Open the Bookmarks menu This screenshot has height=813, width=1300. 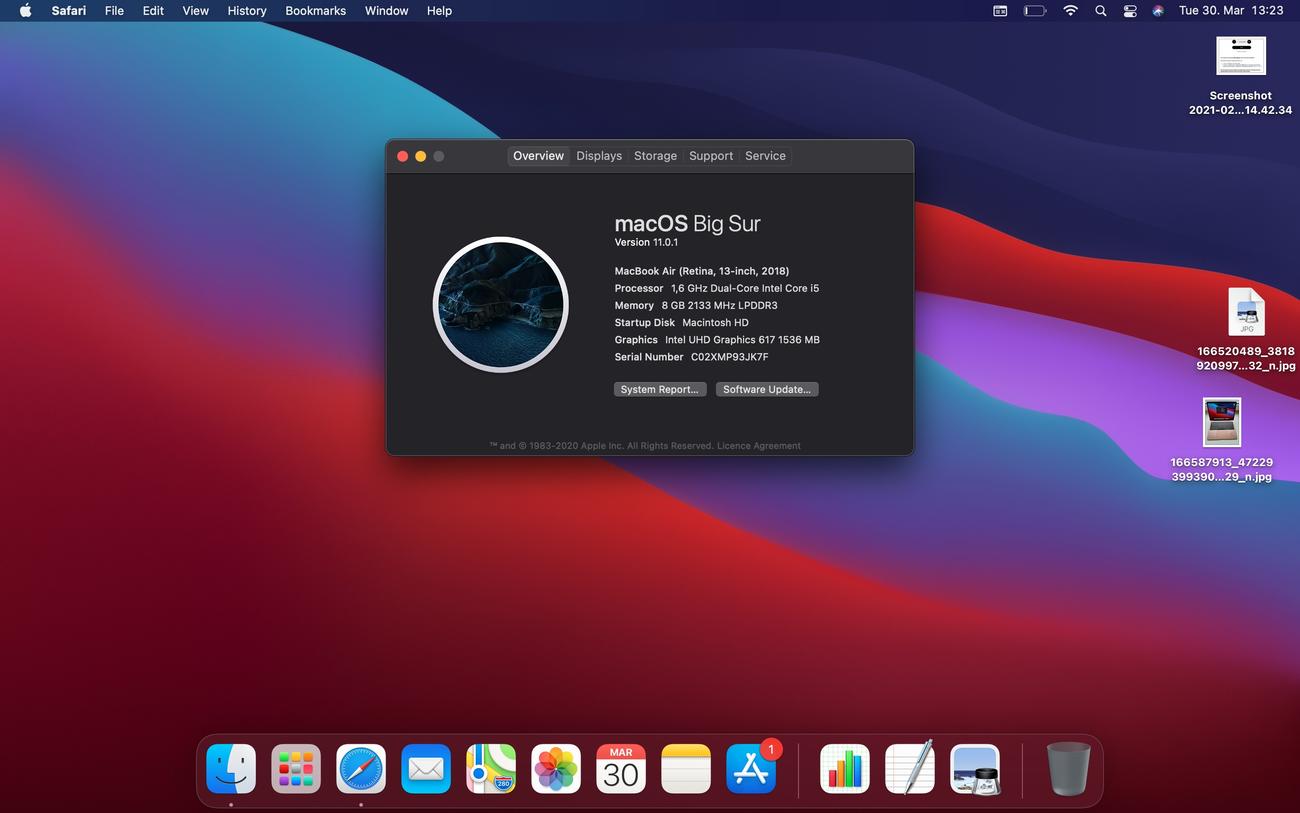point(315,10)
